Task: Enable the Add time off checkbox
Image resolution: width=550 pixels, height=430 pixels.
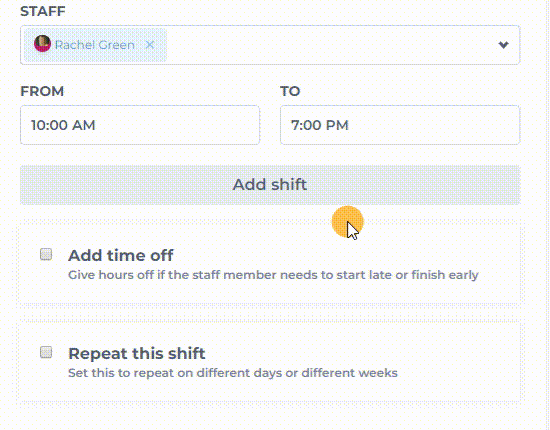Action: 46,254
